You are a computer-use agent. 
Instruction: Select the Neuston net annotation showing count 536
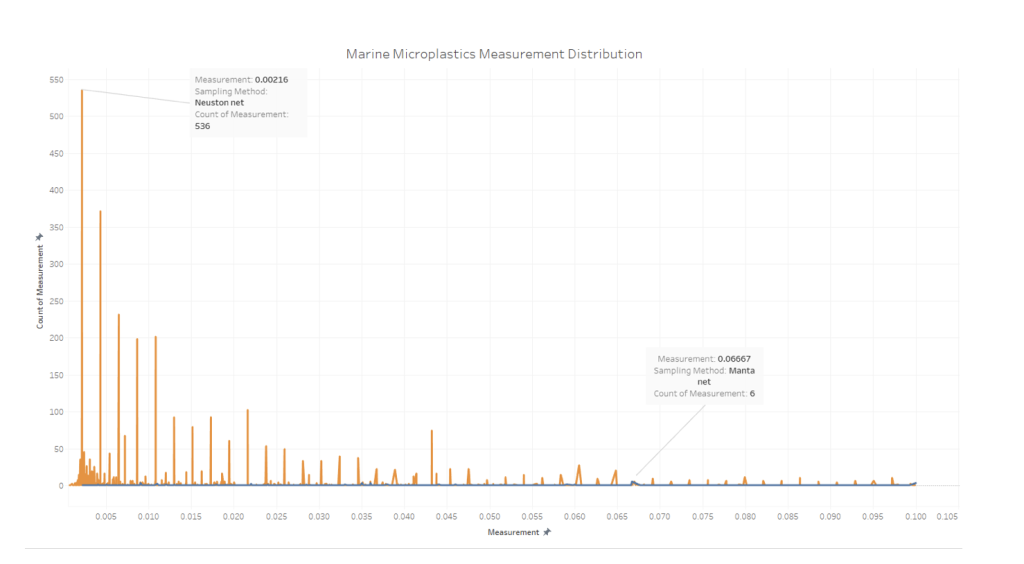248,103
